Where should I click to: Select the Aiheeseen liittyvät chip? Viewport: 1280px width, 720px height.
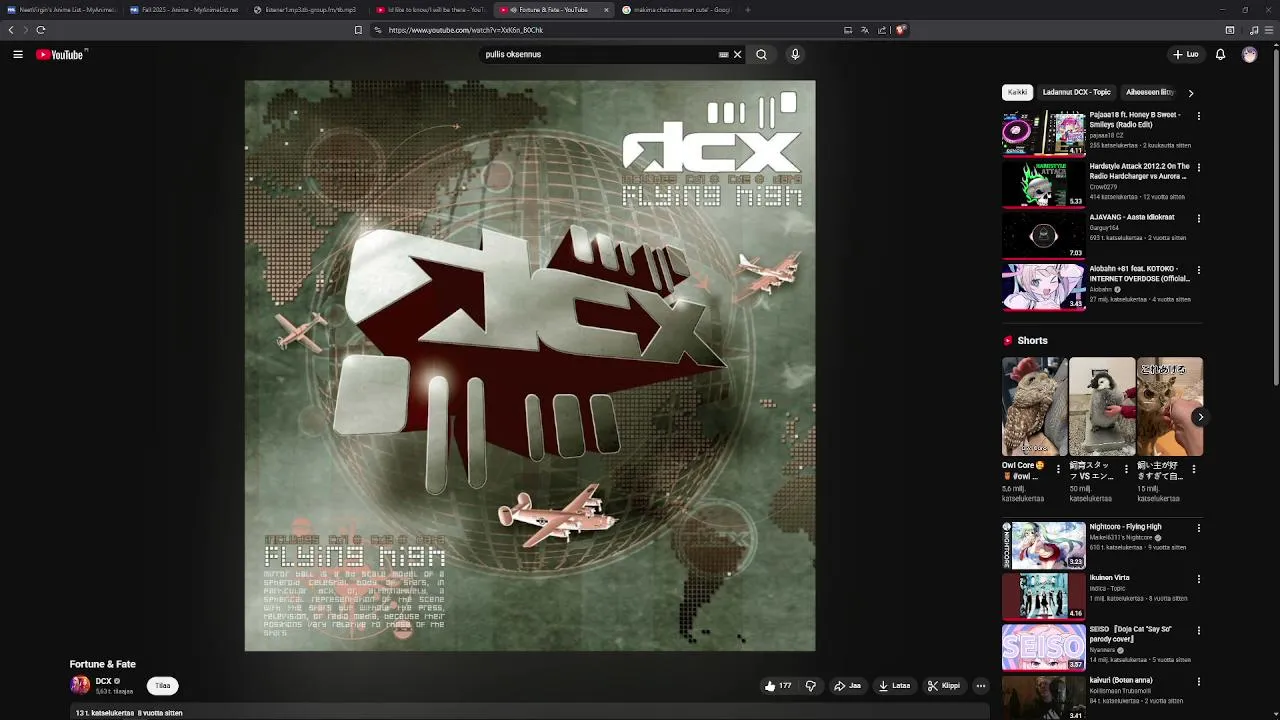[1149, 92]
